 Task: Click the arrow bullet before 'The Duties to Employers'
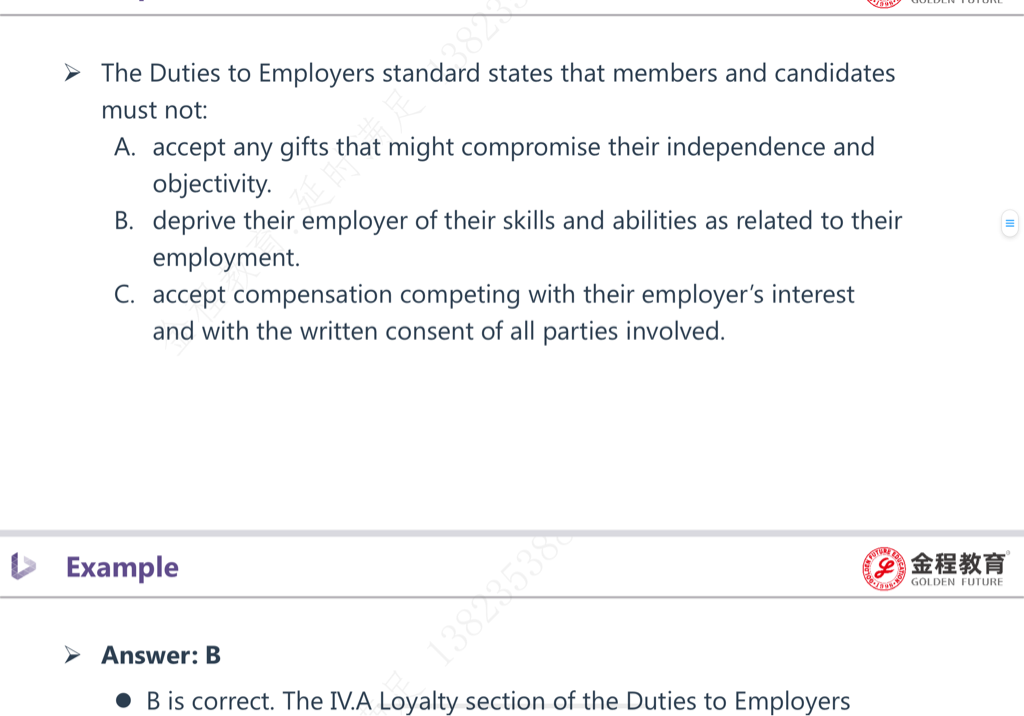click(x=72, y=73)
